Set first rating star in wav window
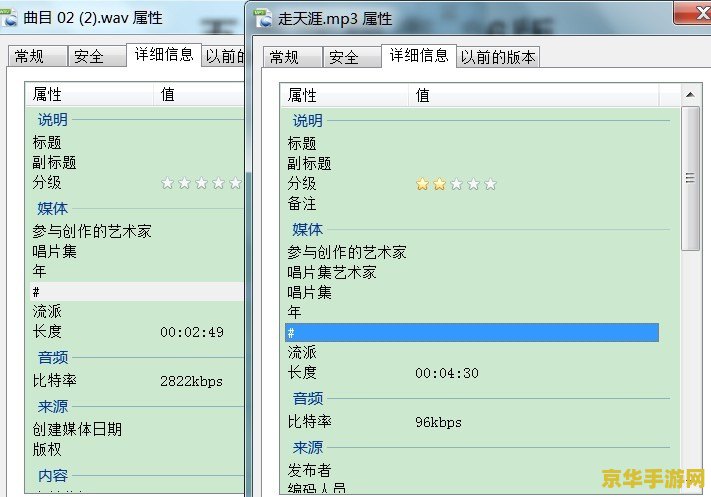This screenshot has width=711, height=497. point(167,183)
